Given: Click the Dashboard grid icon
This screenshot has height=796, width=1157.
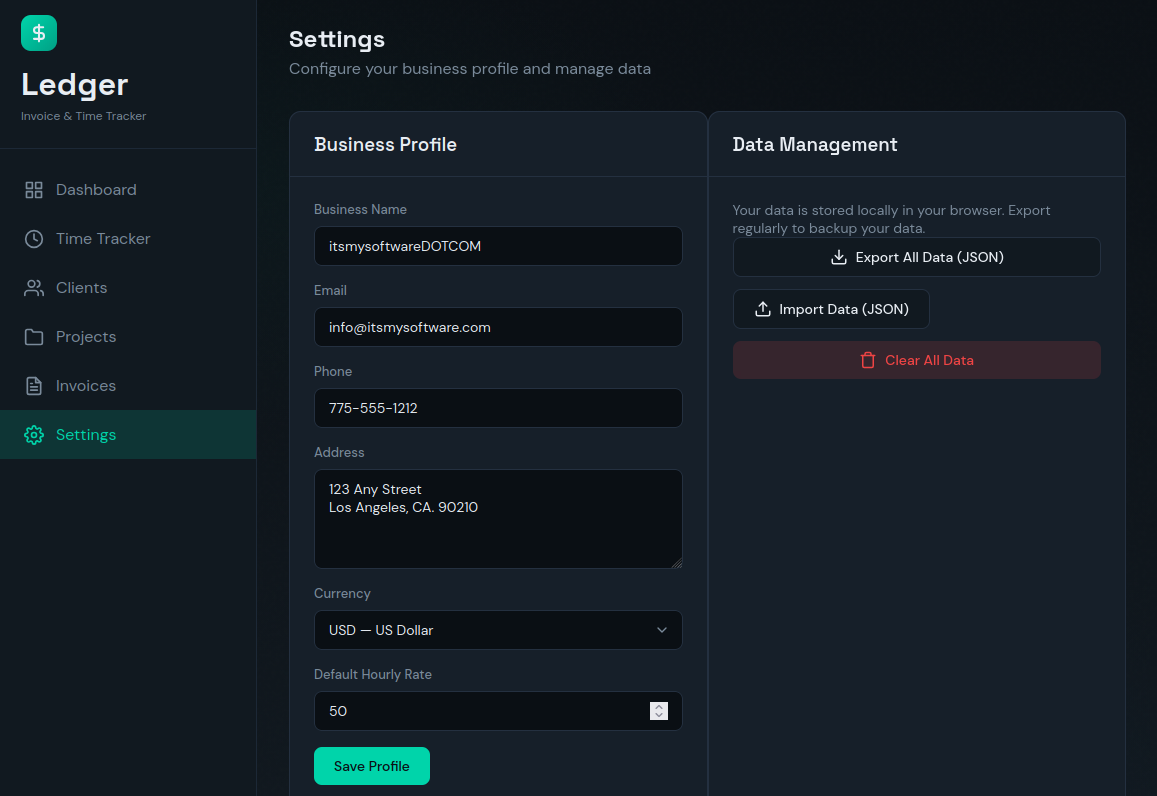Looking at the screenshot, I should click(34, 190).
